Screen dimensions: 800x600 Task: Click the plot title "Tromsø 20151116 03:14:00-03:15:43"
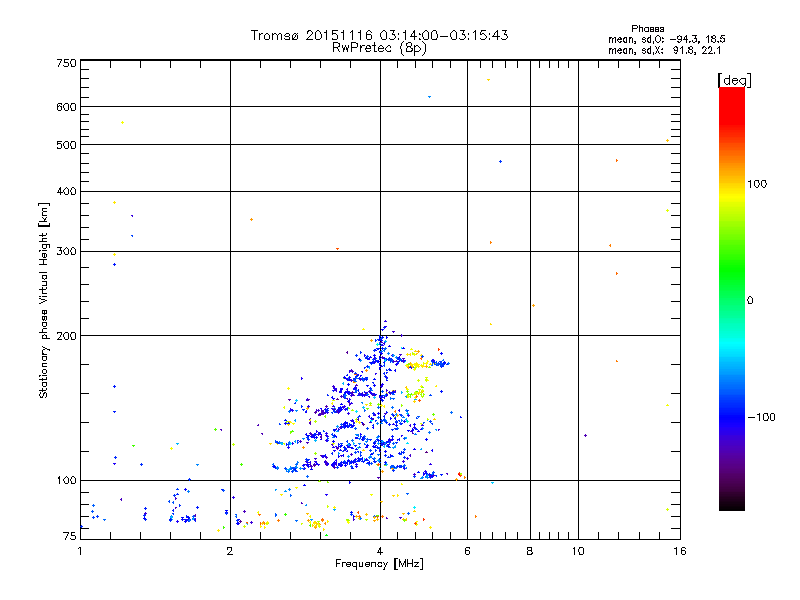[379, 35]
